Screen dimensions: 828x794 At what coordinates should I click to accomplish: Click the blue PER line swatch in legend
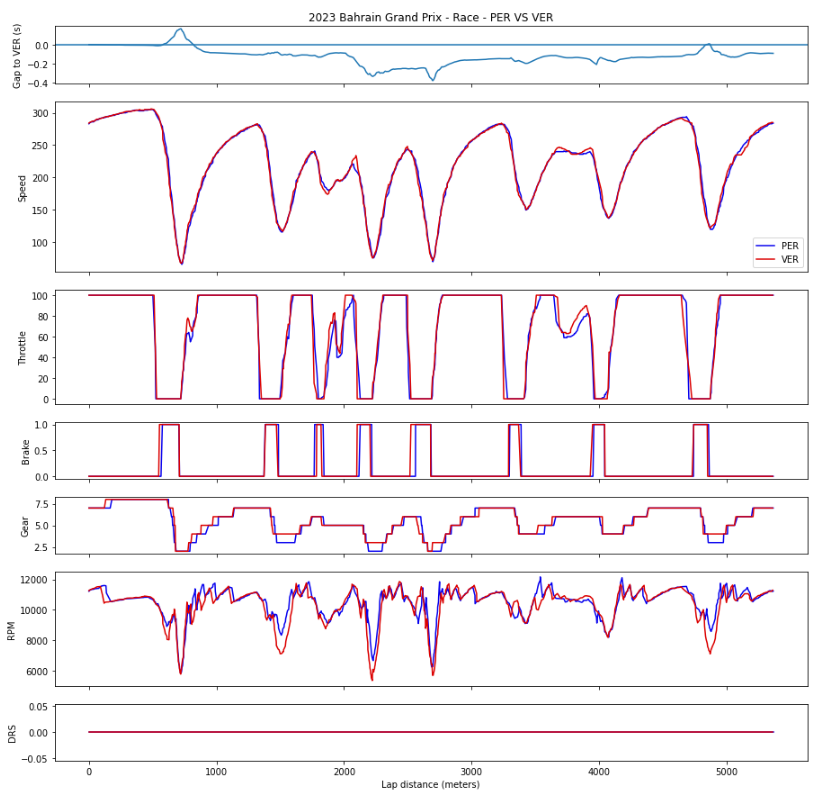tap(765, 246)
